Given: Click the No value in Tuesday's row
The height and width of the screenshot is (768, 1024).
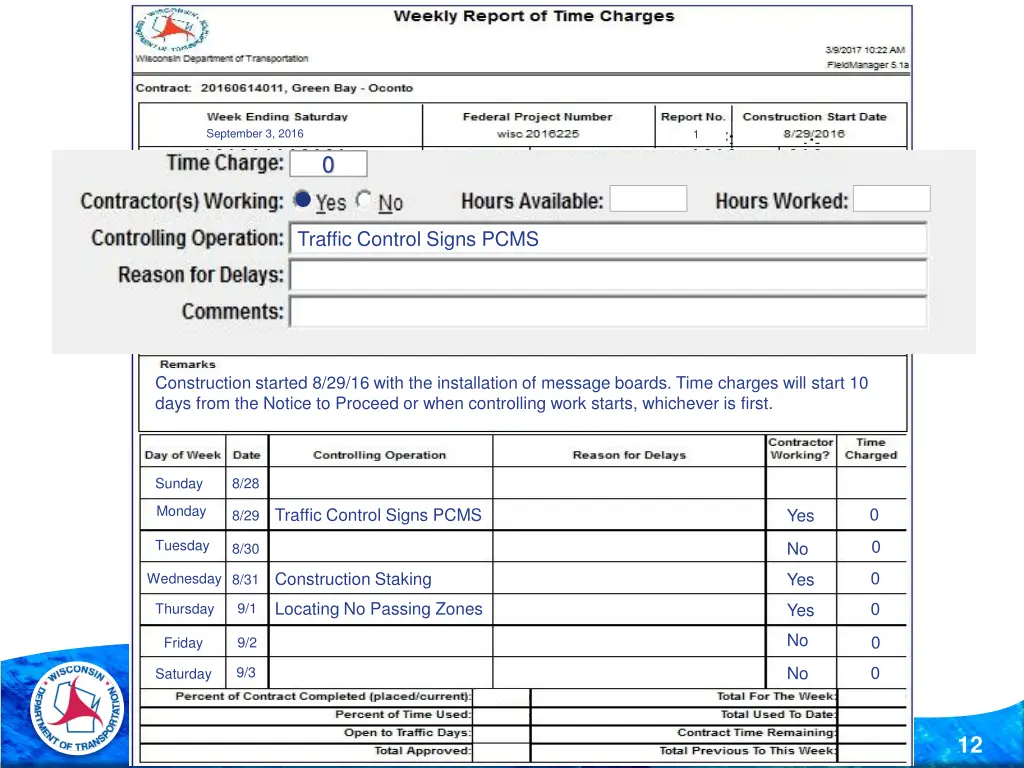Looking at the screenshot, I should pyautogui.click(x=797, y=549).
